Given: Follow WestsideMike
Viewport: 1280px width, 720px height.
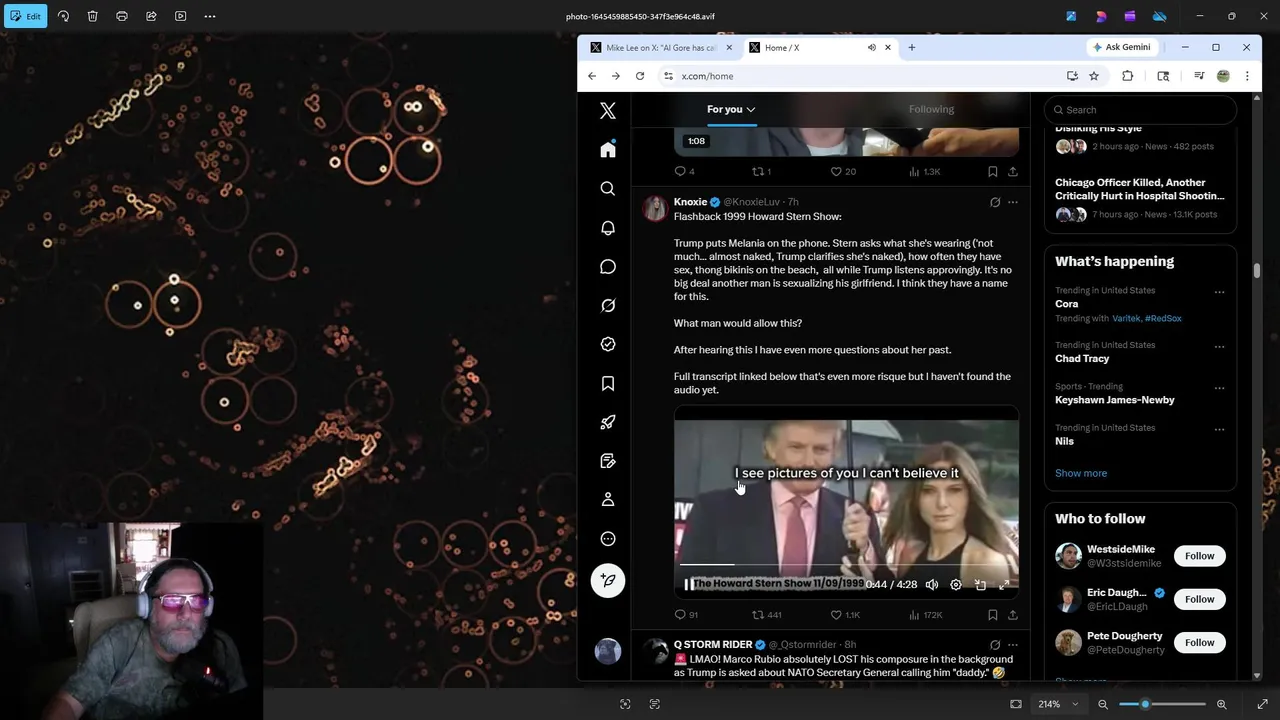Looking at the screenshot, I should click(1199, 556).
